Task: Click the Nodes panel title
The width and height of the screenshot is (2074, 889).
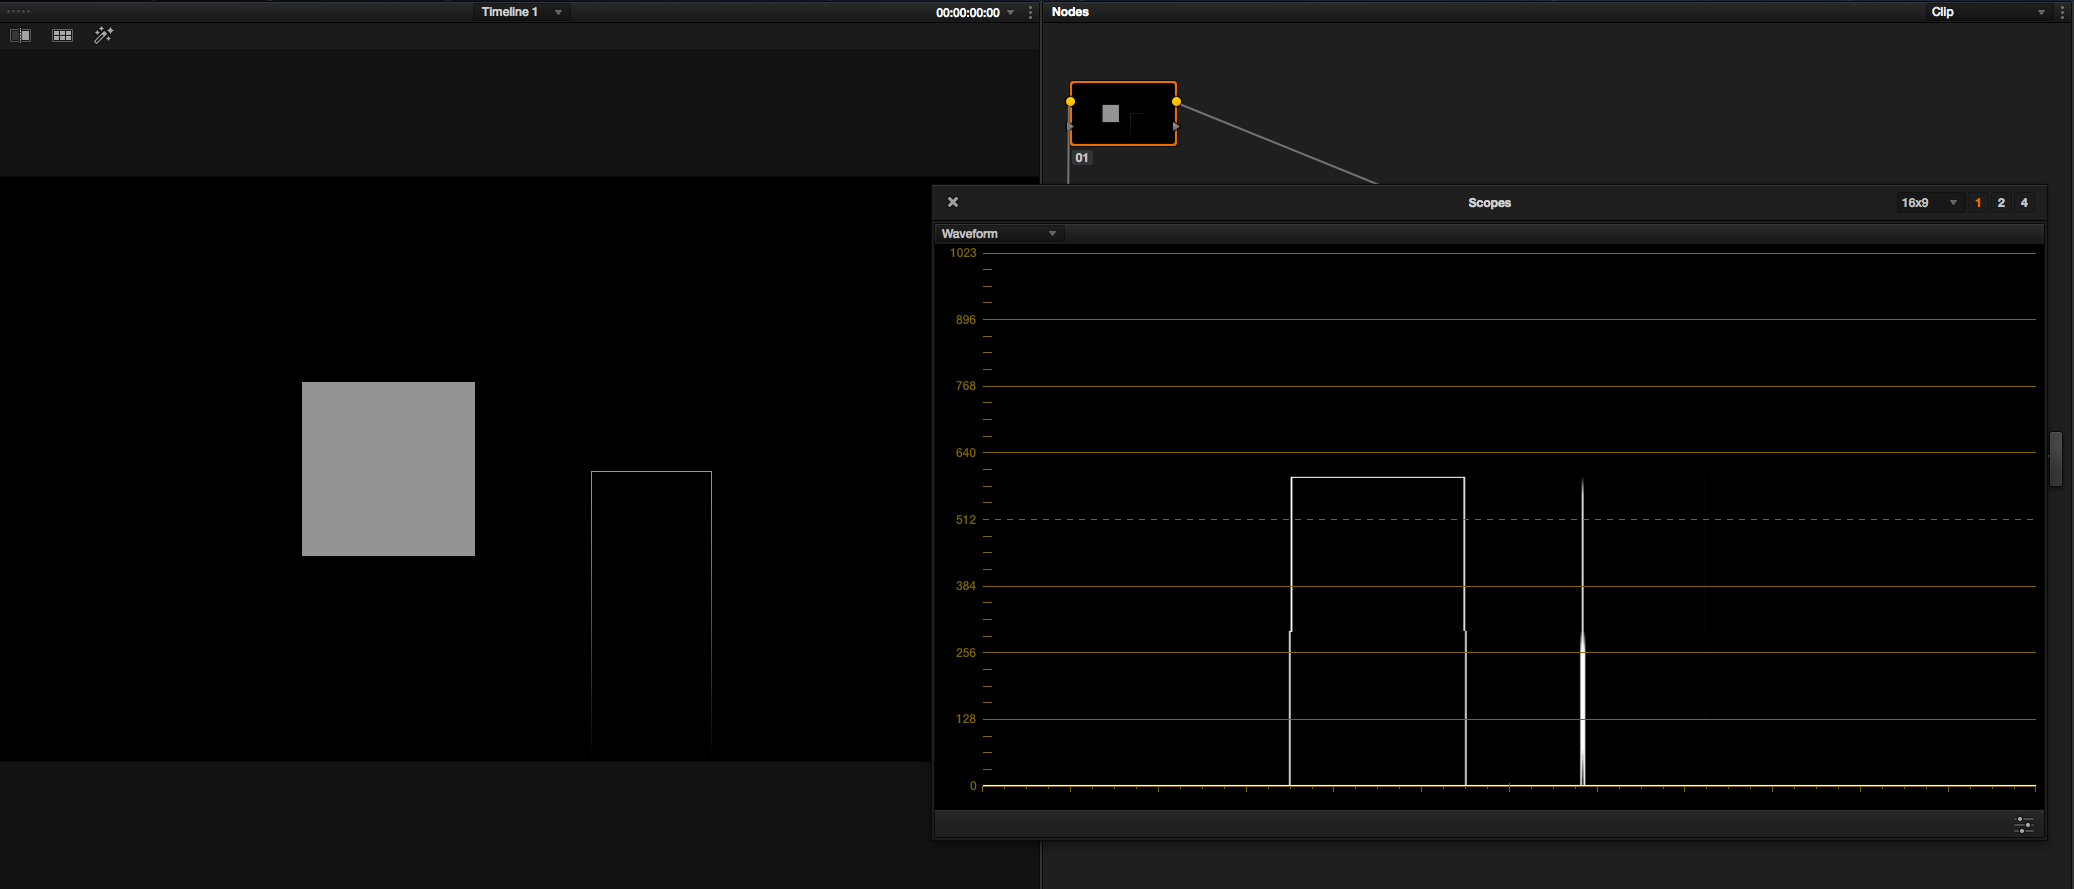Action: (x=1070, y=12)
